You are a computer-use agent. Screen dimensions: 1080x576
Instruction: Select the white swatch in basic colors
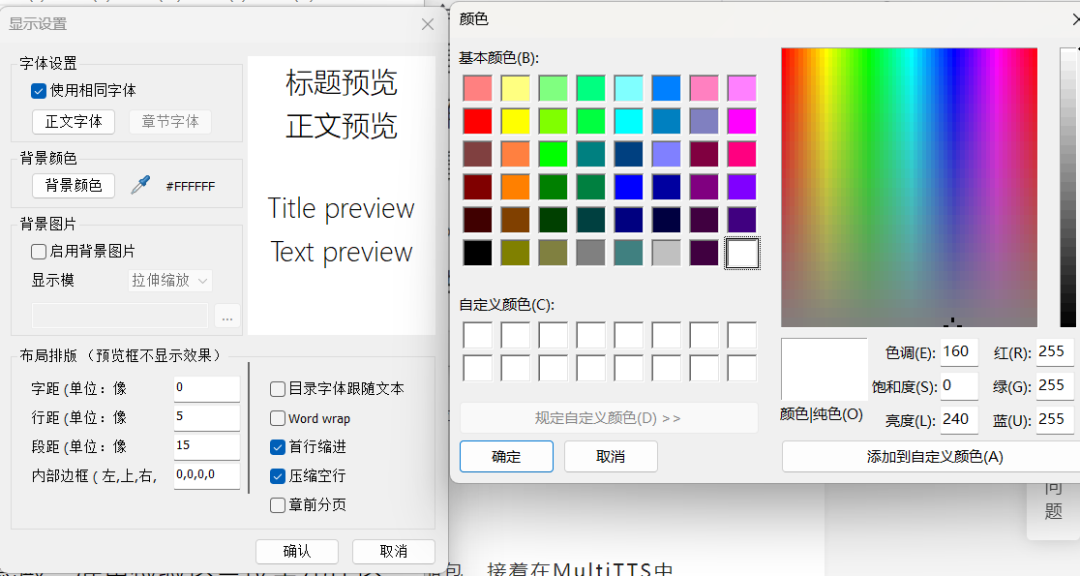(741, 253)
